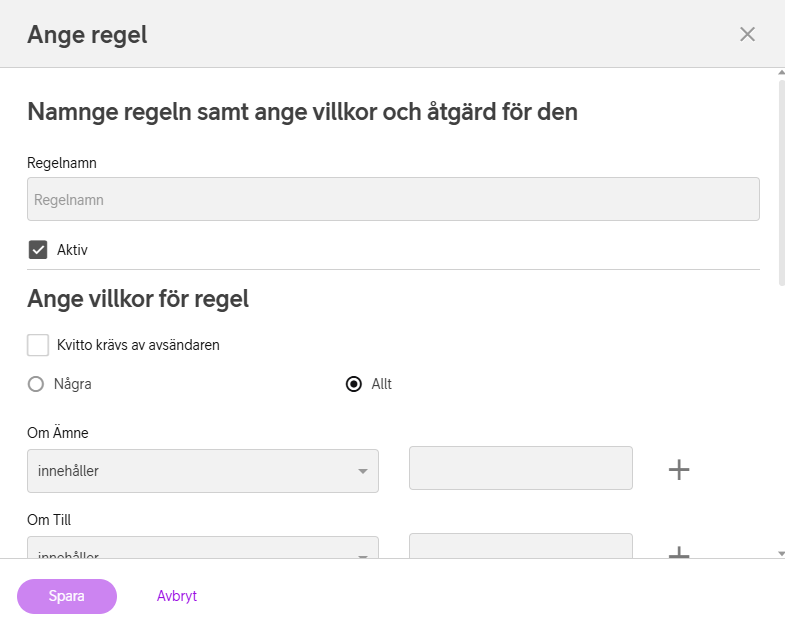This screenshot has height=631, width=785.
Task: Click the Om Ämne value field
Action: (x=521, y=468)
